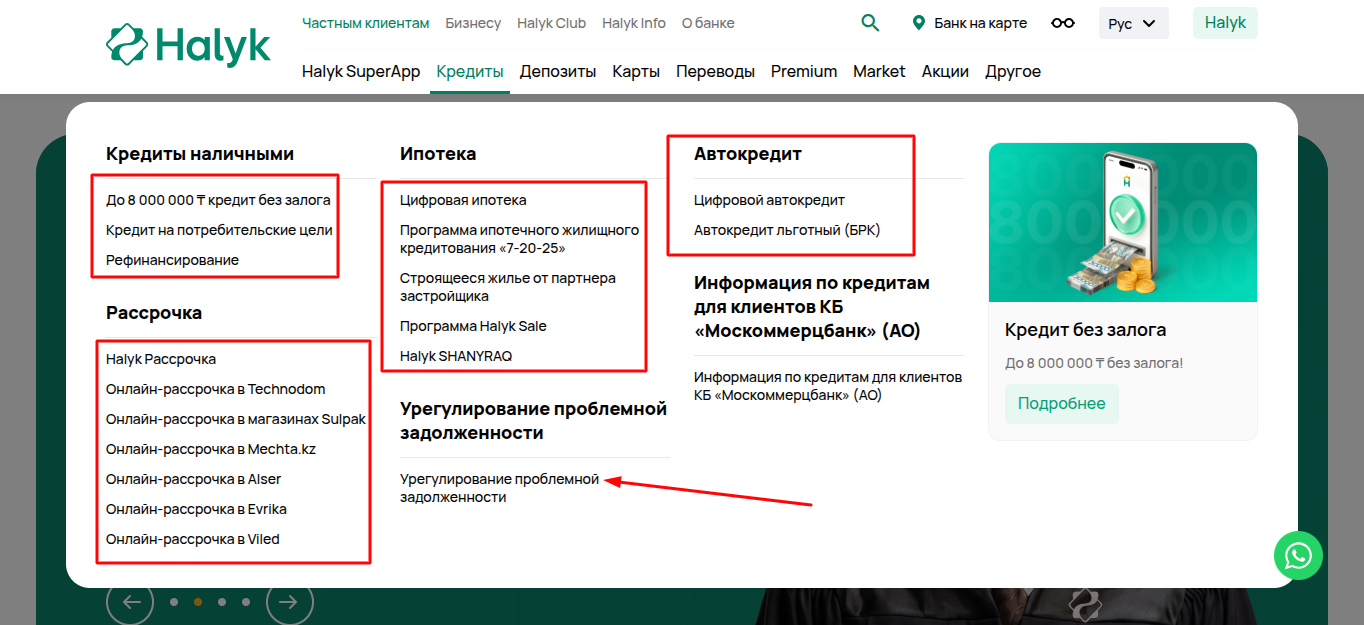Open ипотечная программа «7-20-25»
Image resolution: width=1364 pixels, height=625 pixels.
519,239
